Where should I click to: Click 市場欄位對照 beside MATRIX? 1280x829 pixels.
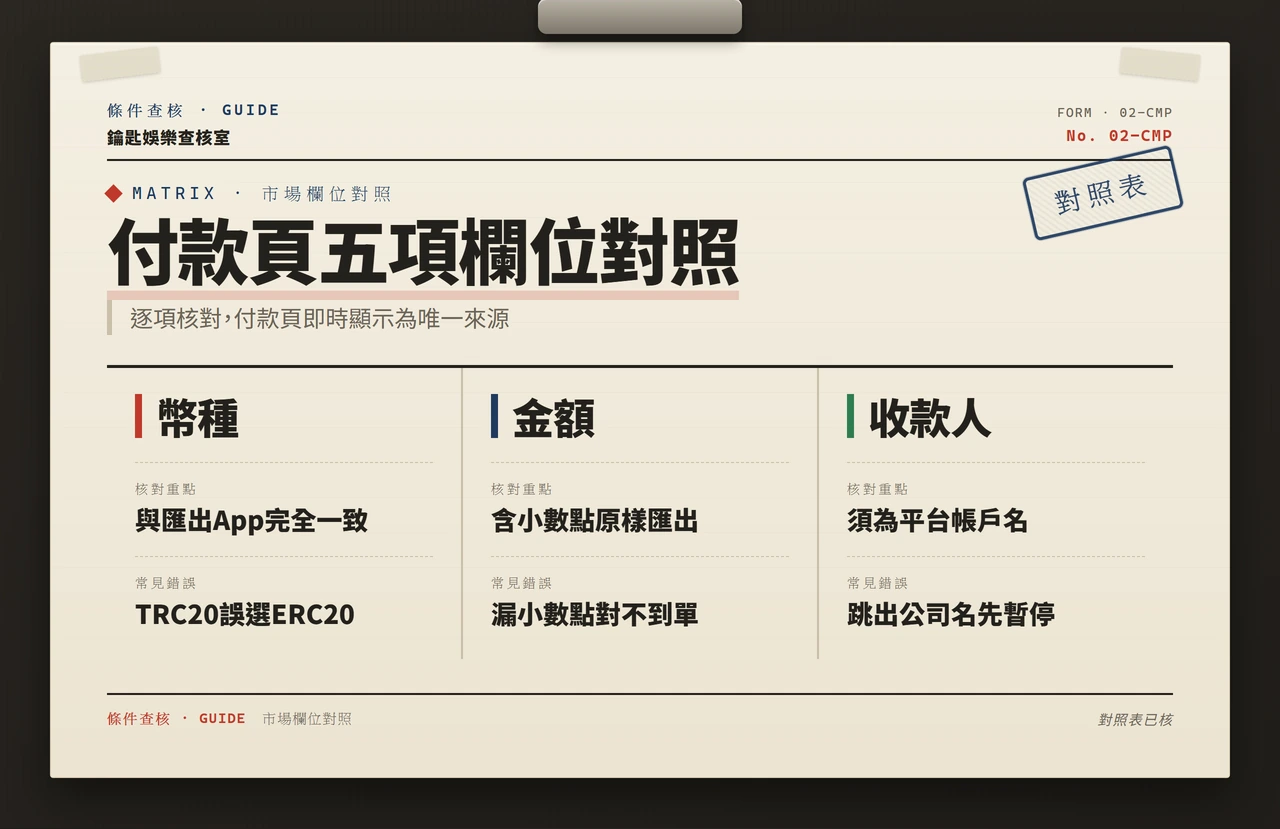pos(326,194)
